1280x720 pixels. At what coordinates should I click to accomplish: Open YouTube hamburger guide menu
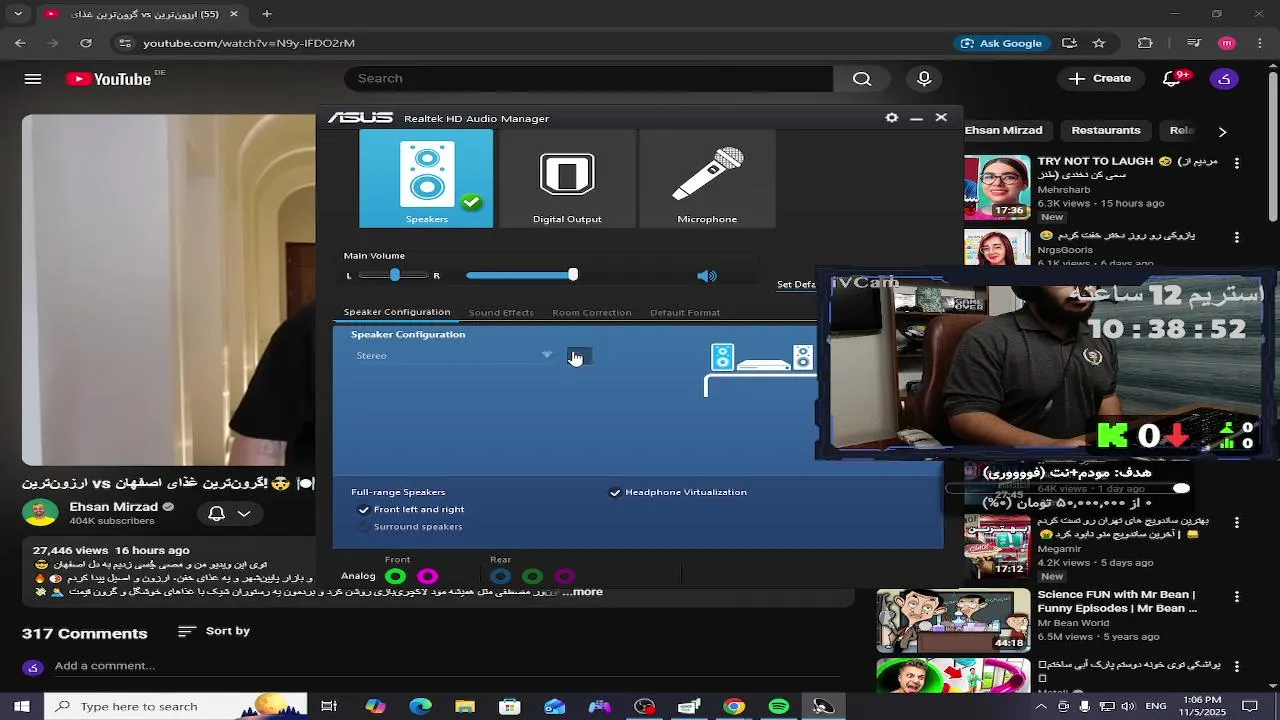33,79
